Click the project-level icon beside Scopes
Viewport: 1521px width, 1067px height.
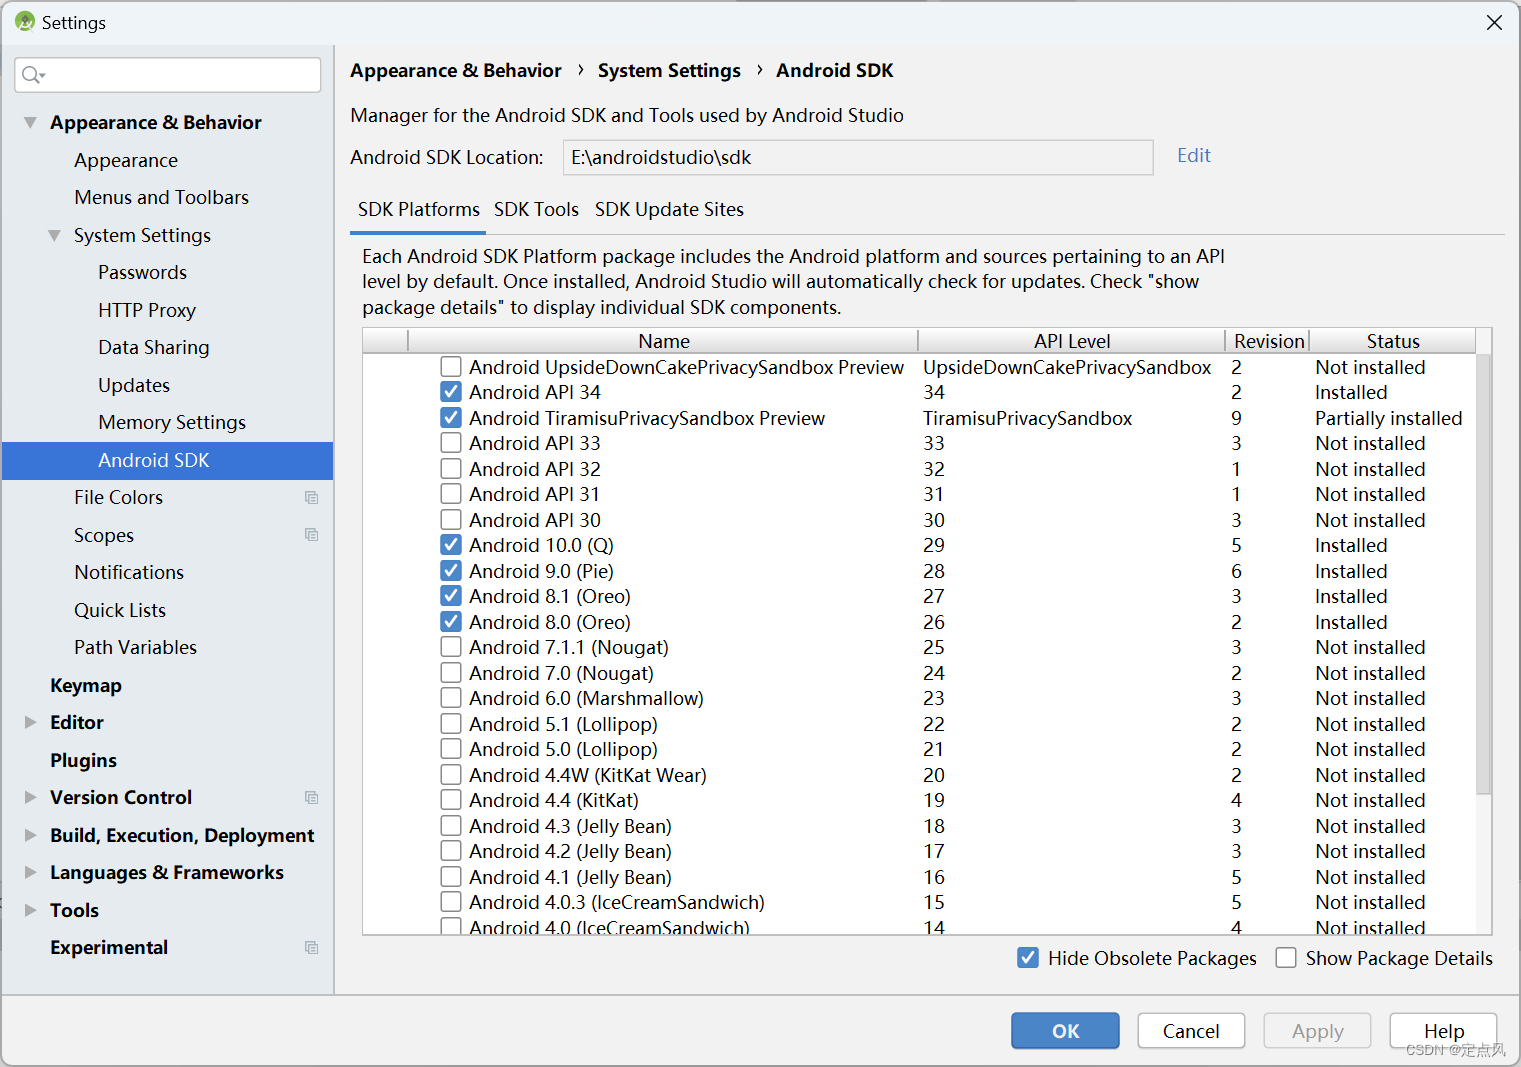311,535
